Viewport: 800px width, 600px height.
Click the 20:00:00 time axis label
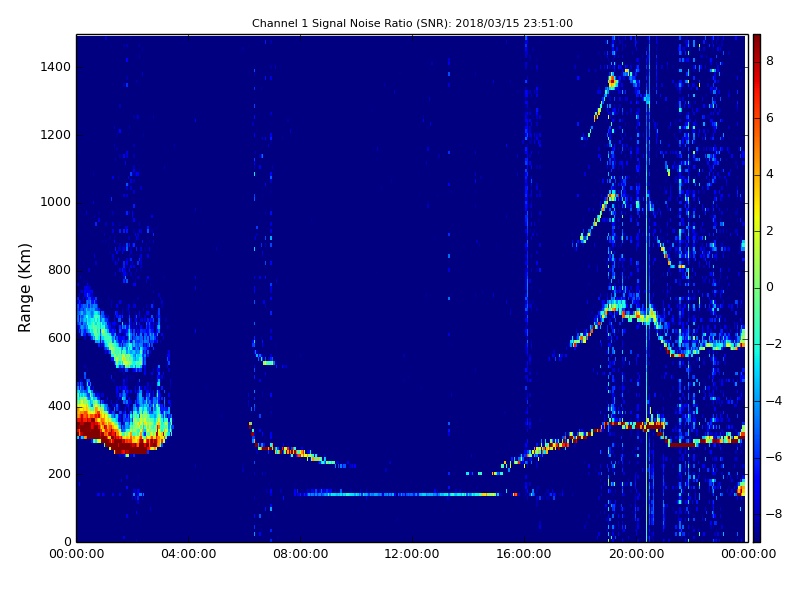click(x=636, y=554)
